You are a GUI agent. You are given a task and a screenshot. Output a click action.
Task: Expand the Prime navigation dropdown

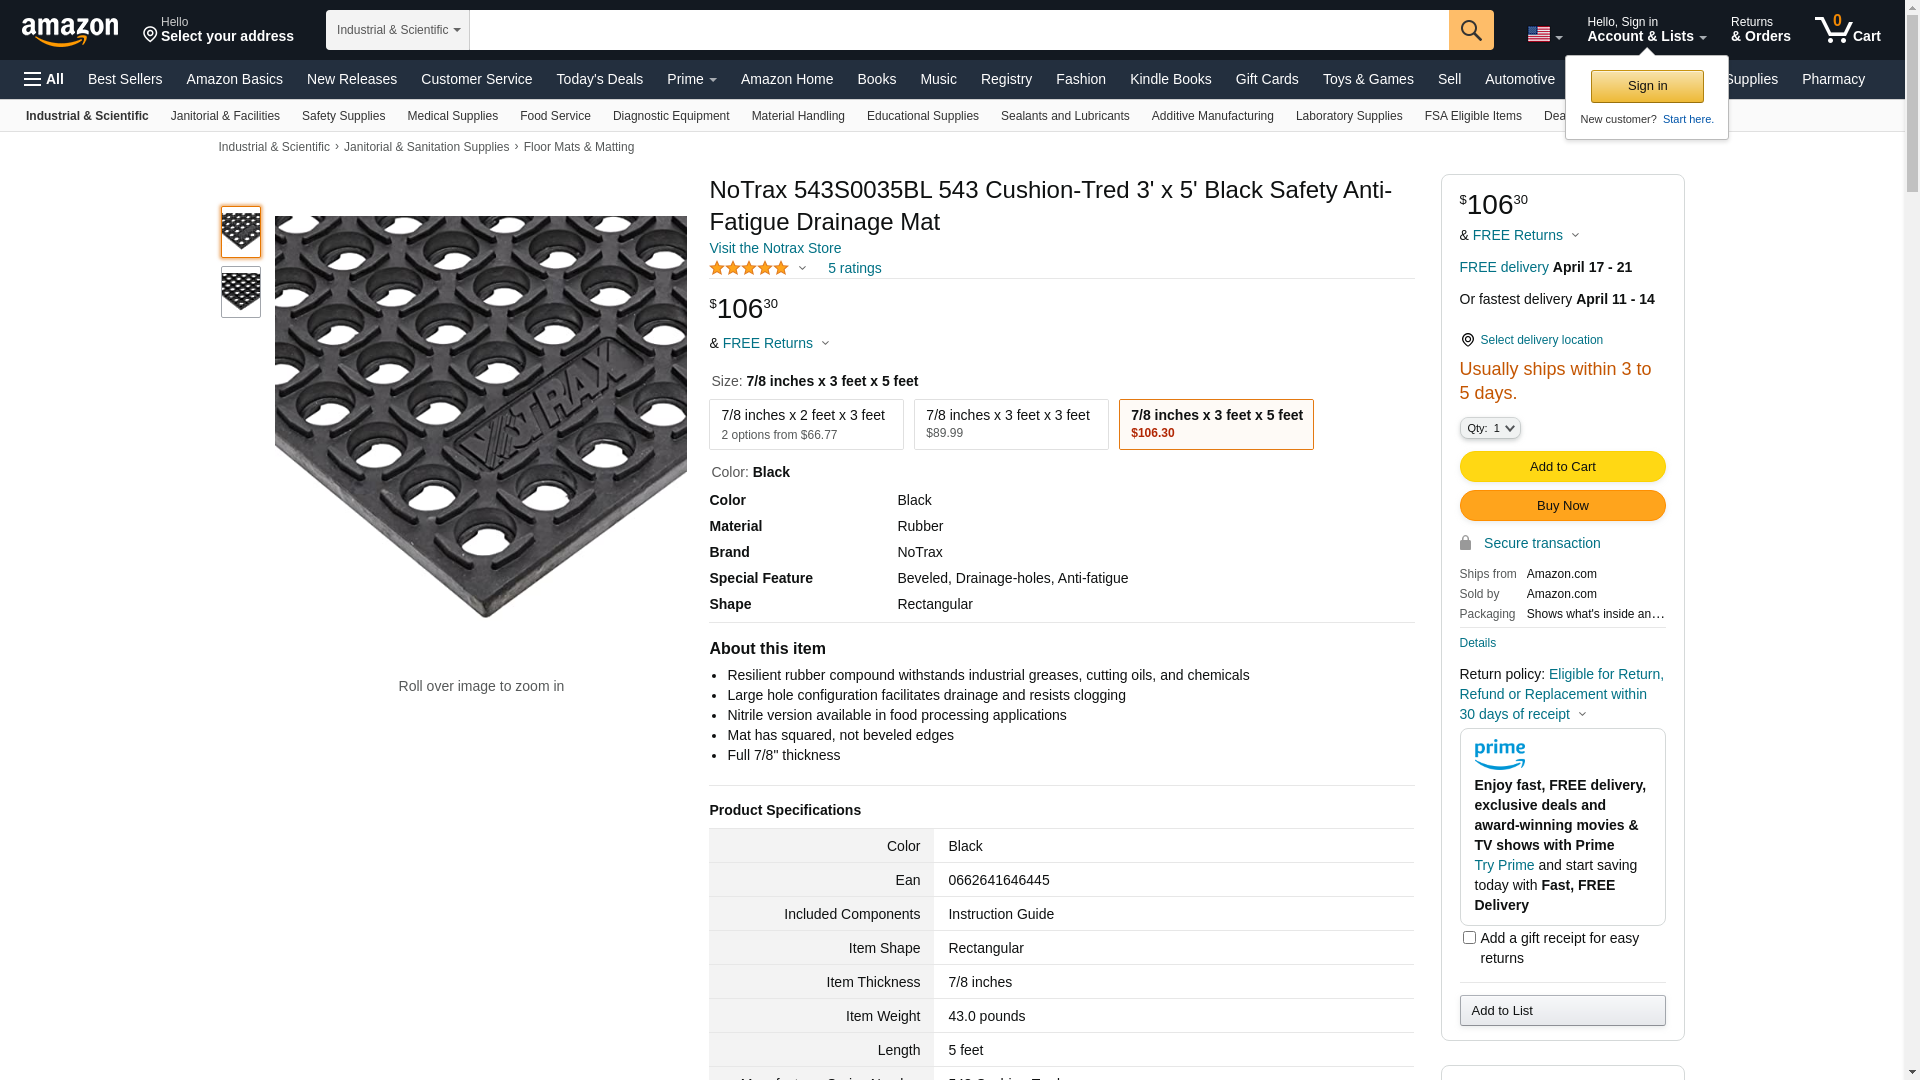point(691,79)
